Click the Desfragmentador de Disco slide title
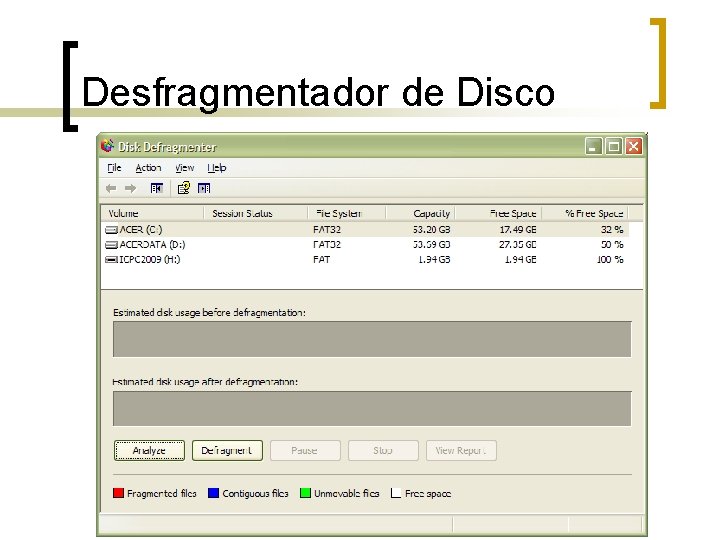The image size is (720, 540). [318, 92]
